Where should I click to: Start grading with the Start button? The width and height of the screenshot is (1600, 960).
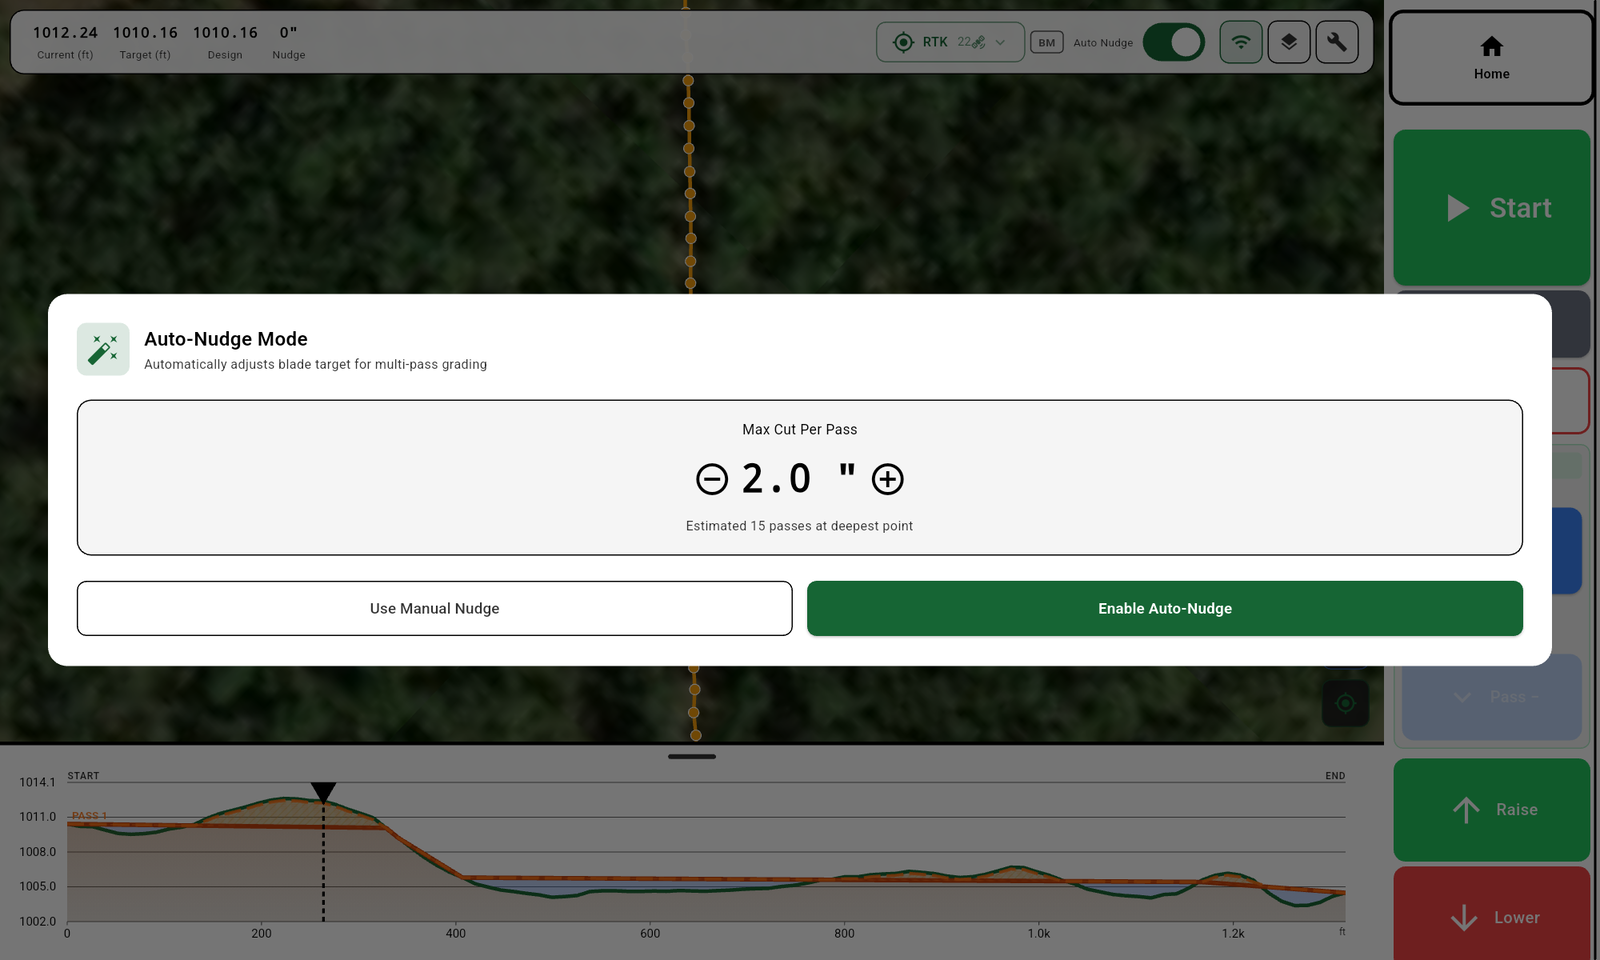click(1492, 208)
